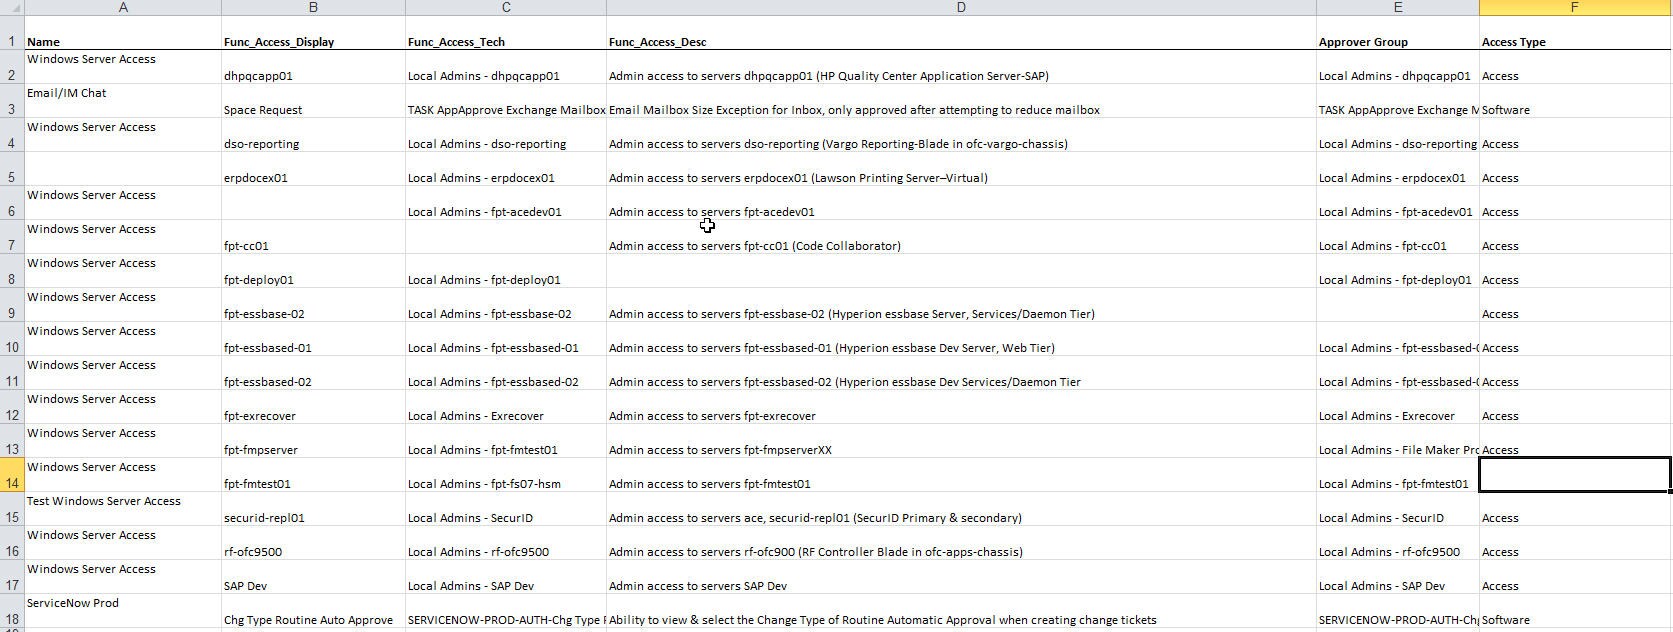Click the Name header cell

pos(123,33)
